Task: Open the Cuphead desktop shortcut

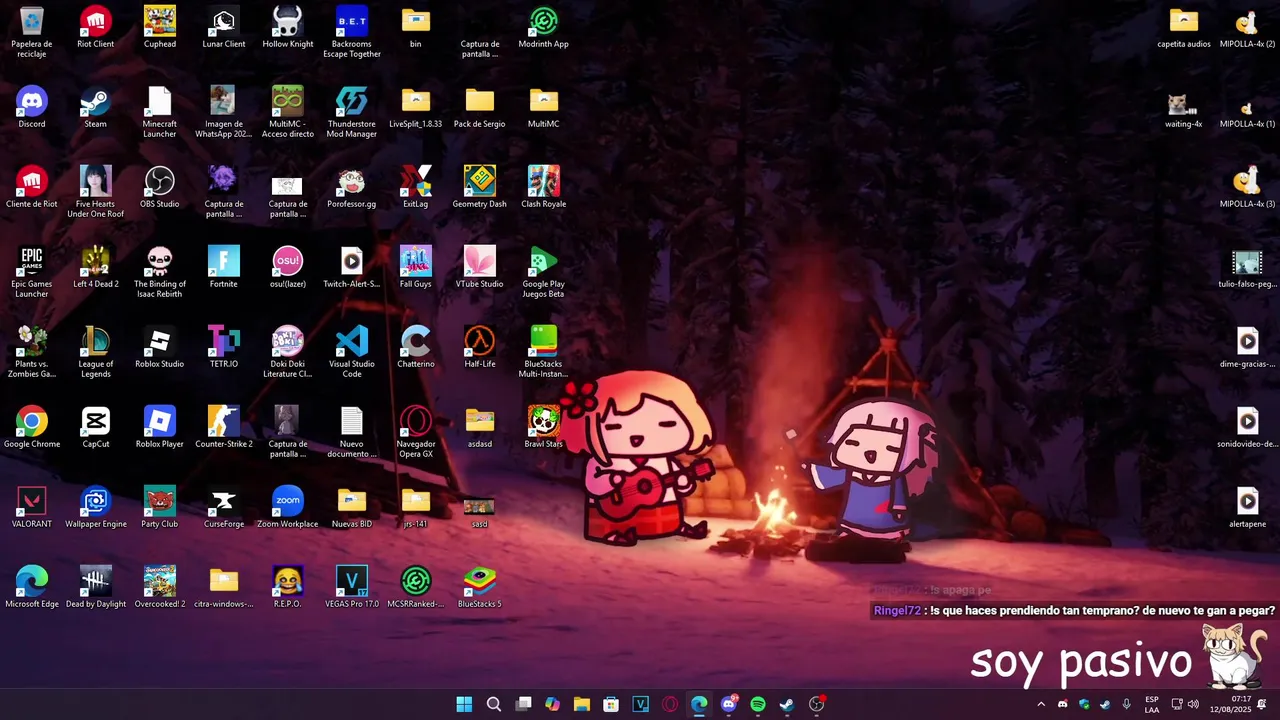Action: tap(160, 27)
